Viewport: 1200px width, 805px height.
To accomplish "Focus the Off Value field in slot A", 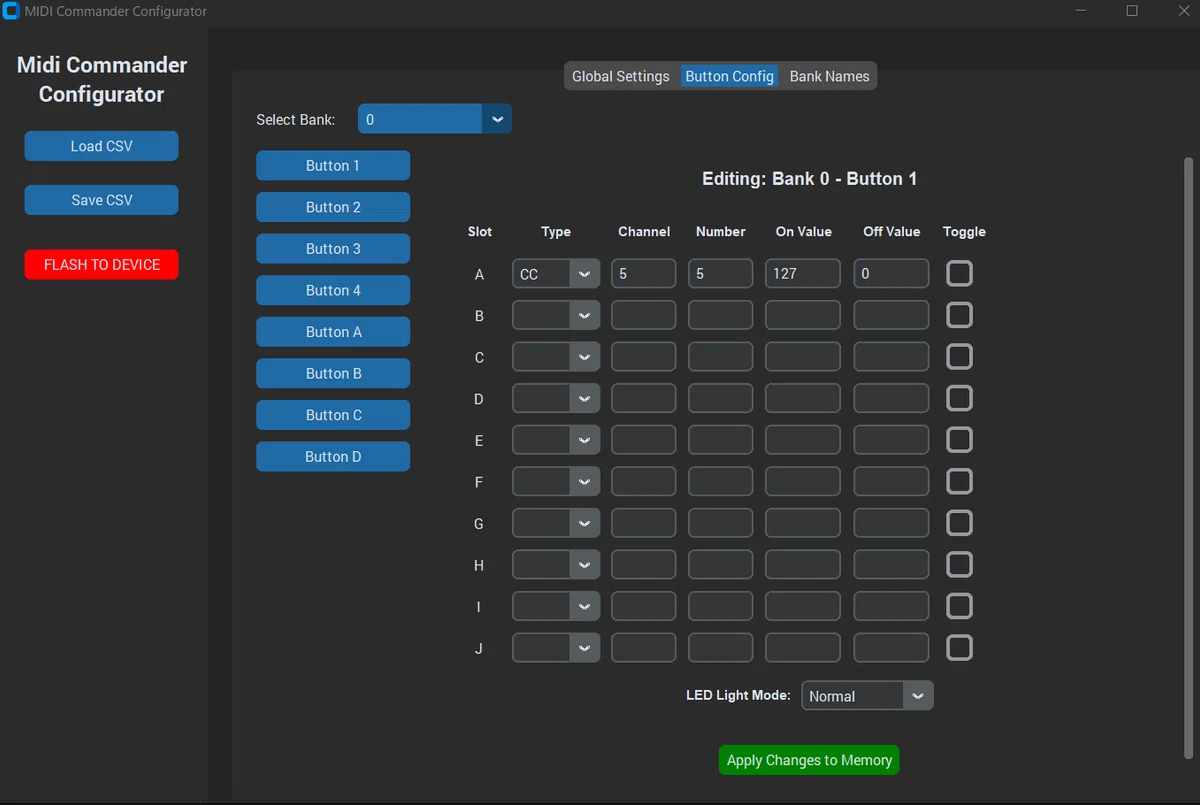I will (892, 273).
